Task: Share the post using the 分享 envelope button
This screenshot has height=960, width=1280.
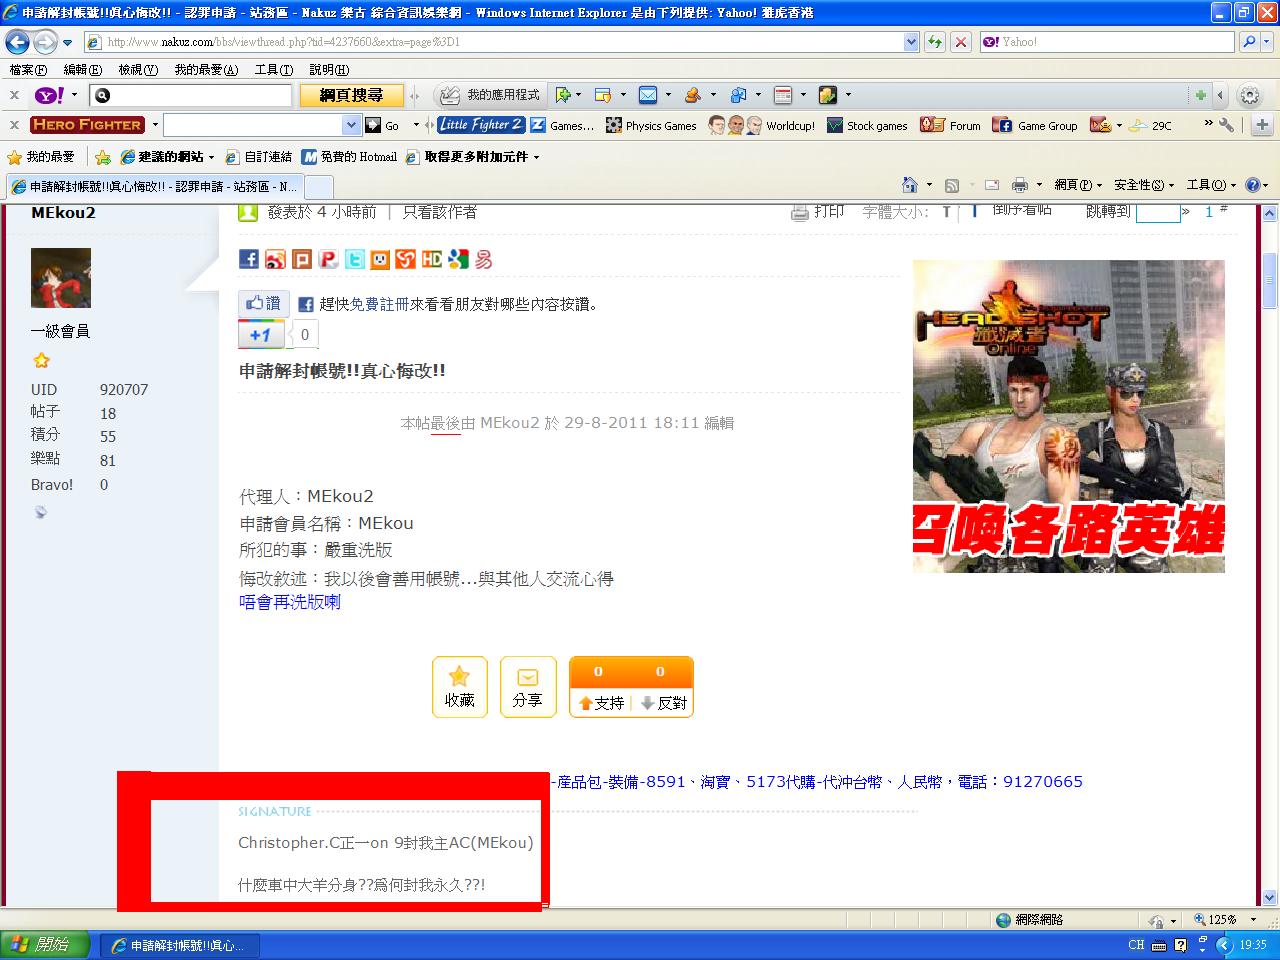Action: [x=528, y=687]
